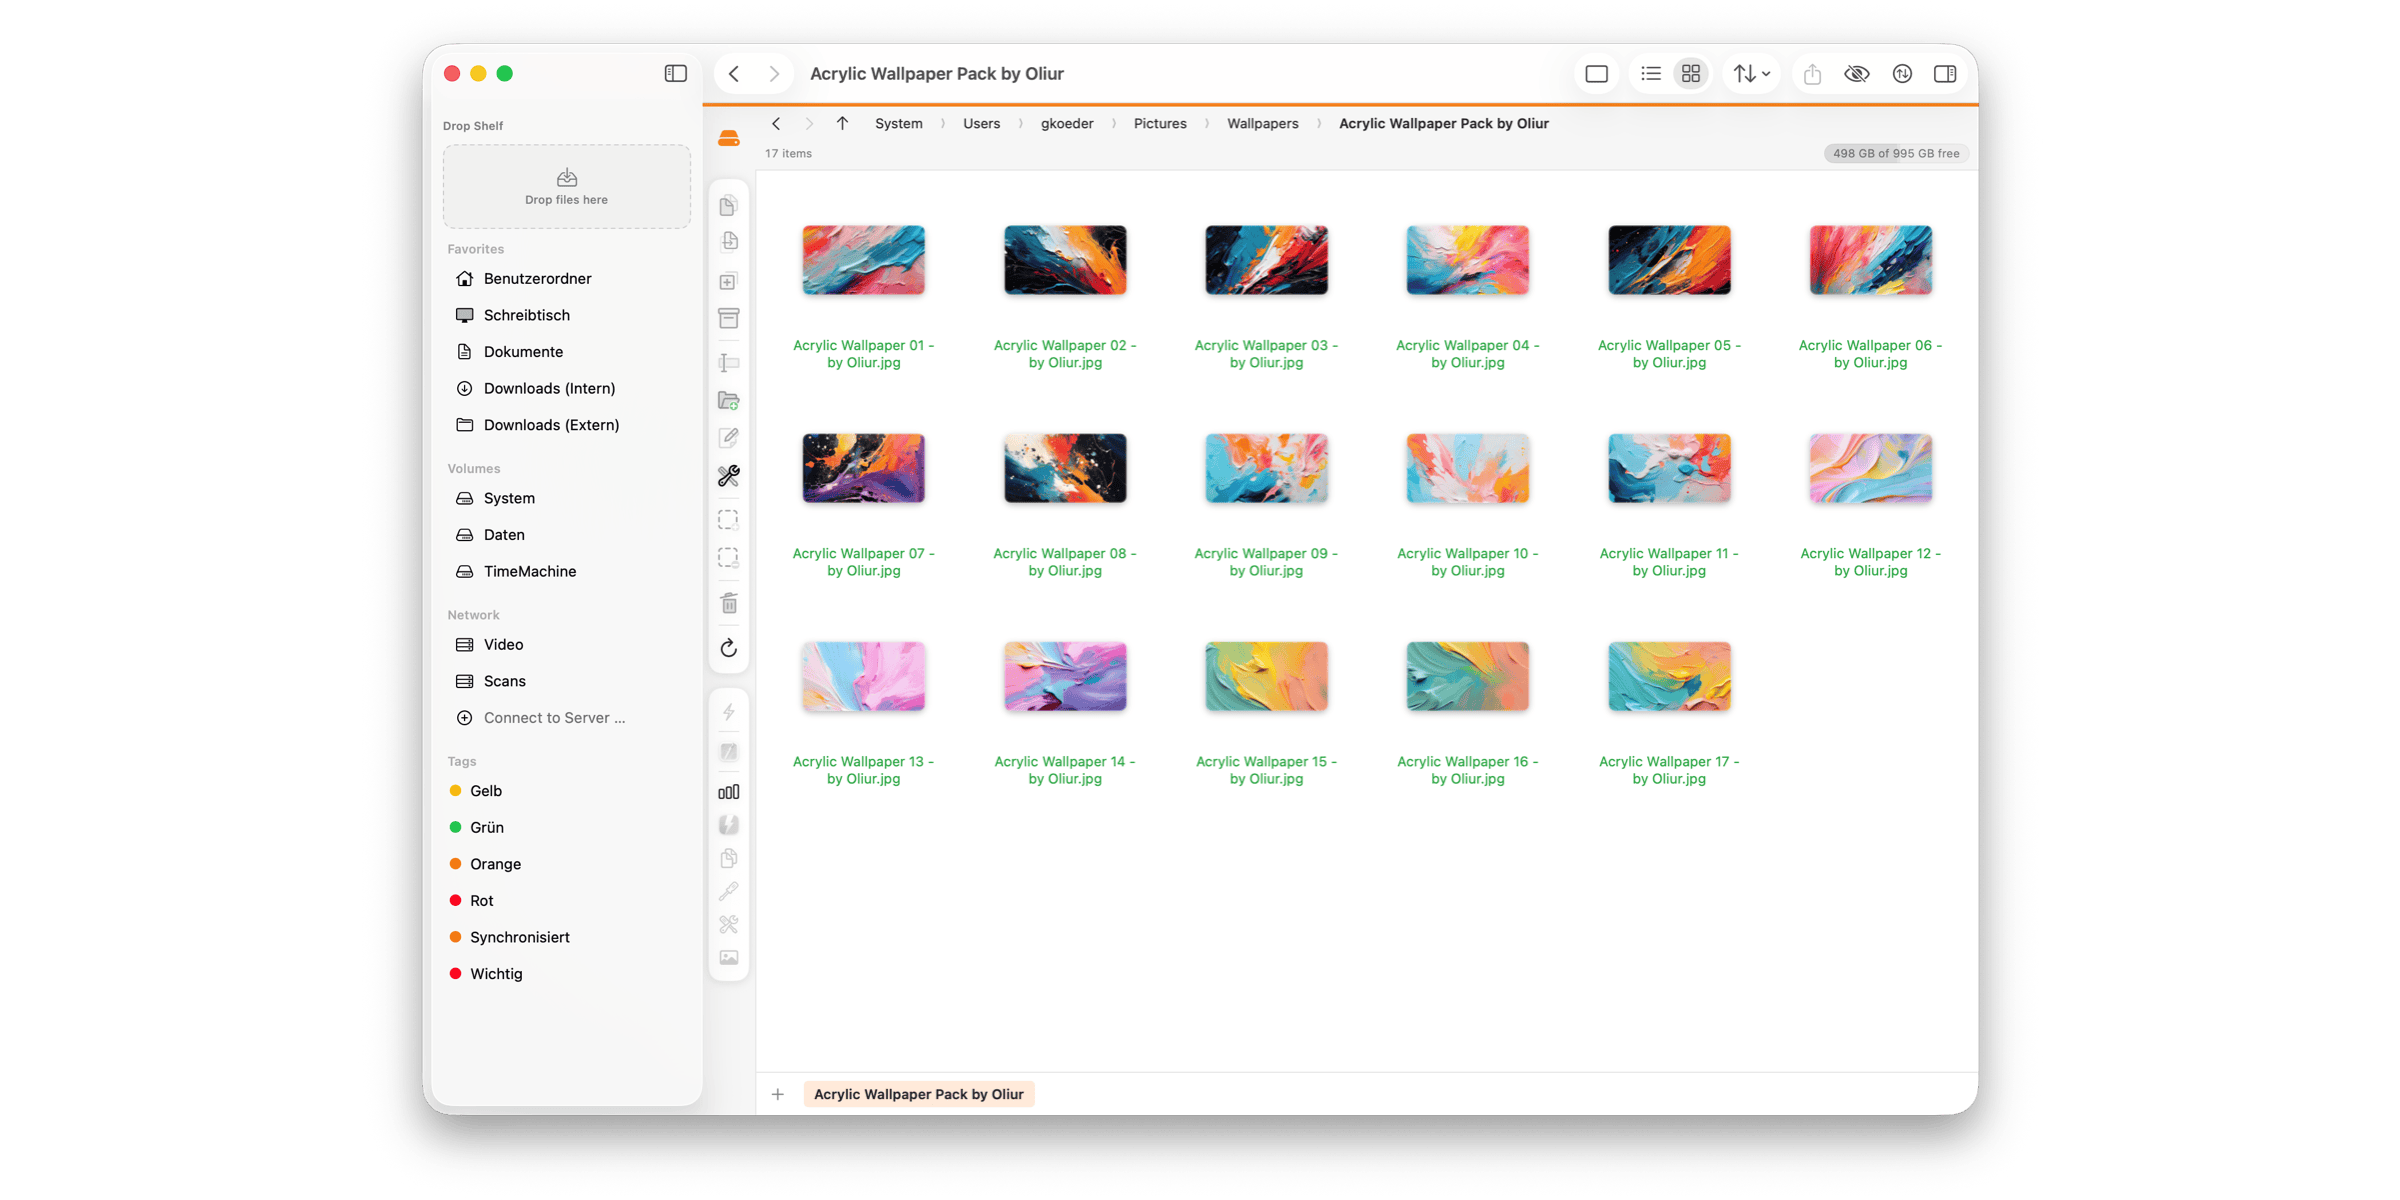Click the Drop files here shelf area

point(567,187)
